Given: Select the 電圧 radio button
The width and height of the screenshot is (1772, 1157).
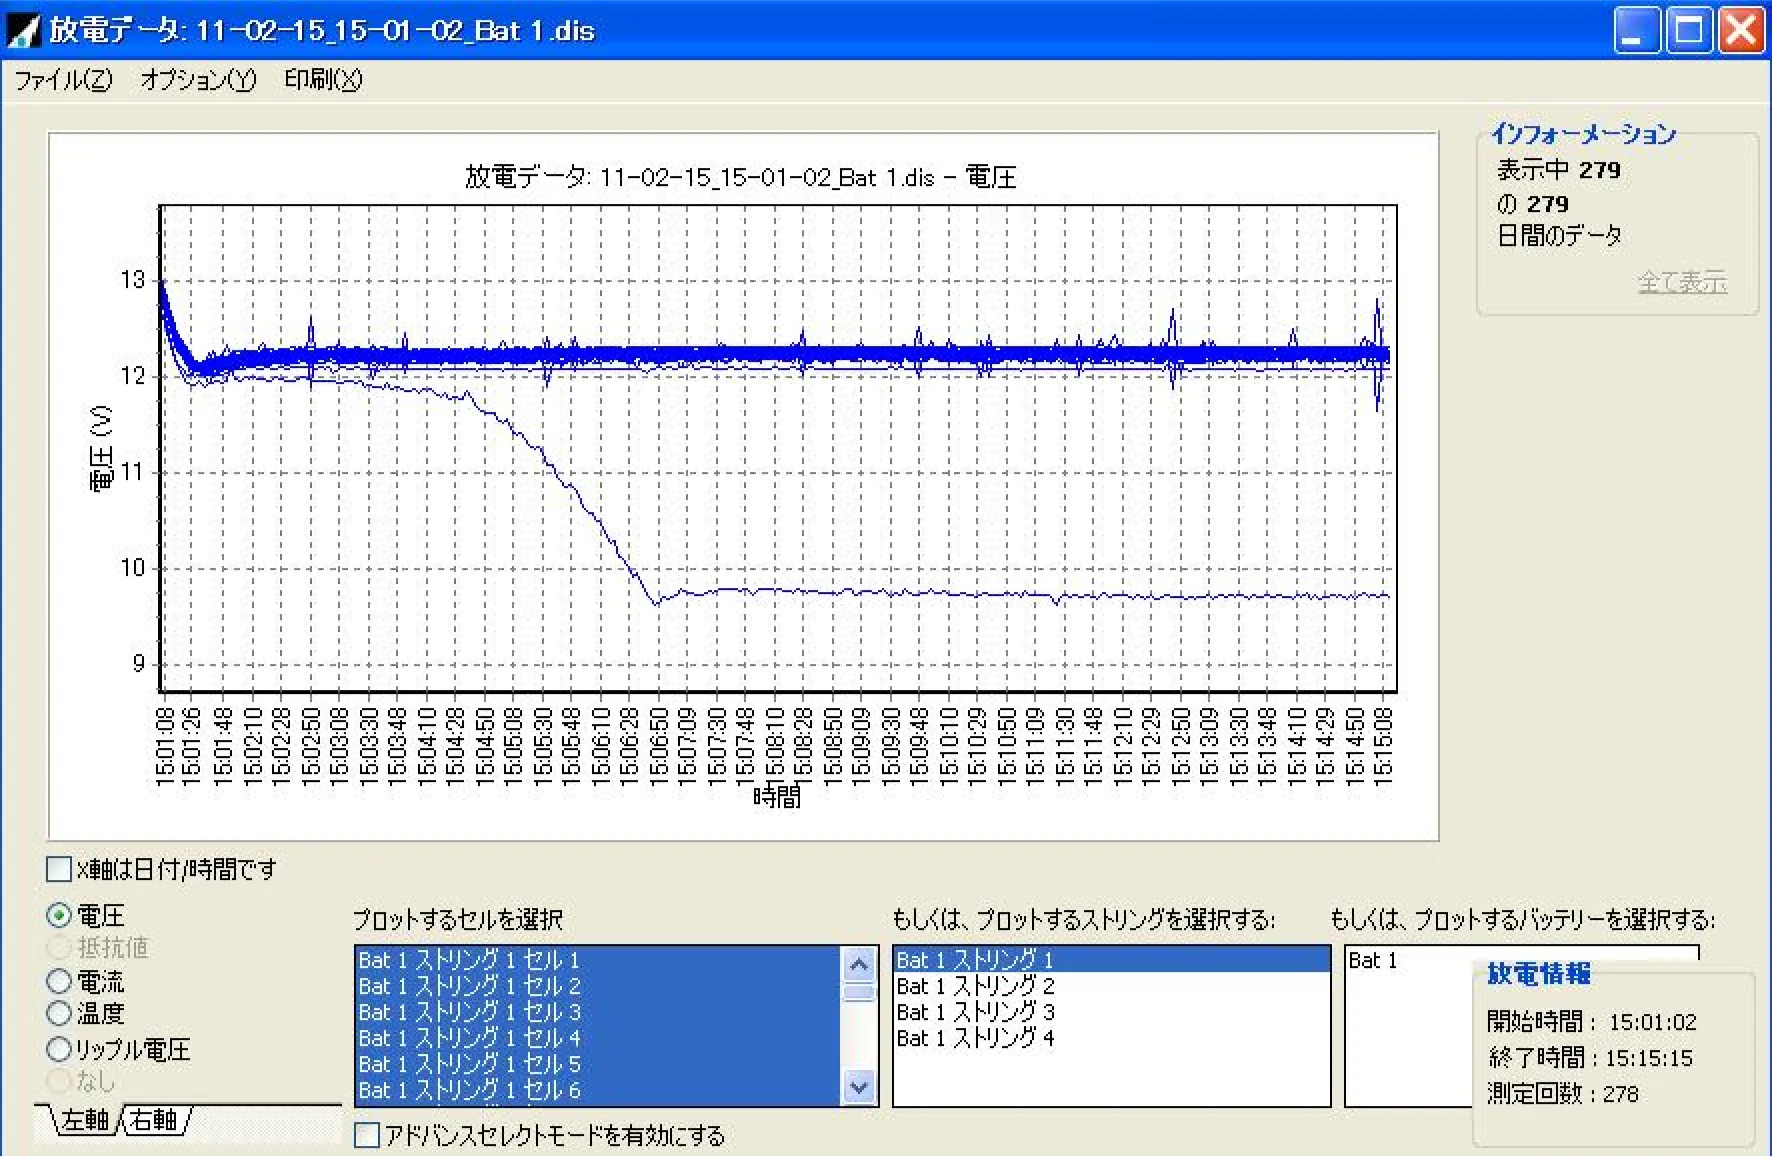Looking at the screenshot, I should click(59, 915).
